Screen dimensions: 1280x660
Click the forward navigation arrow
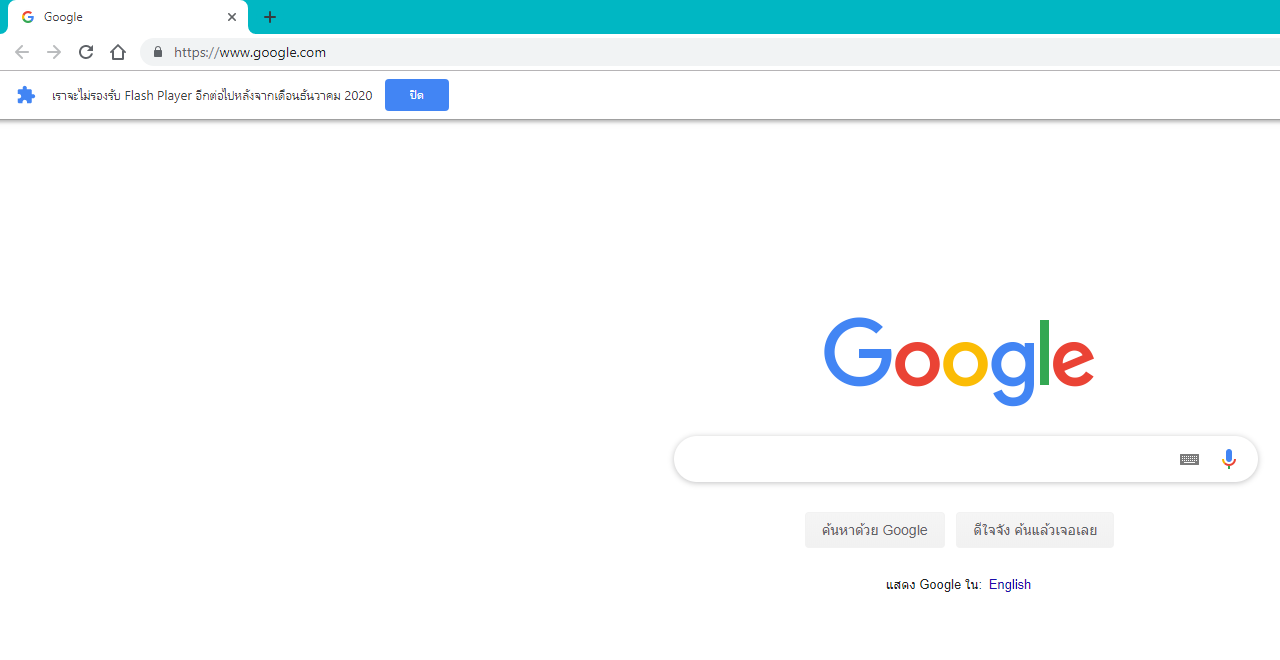point(54,52)
